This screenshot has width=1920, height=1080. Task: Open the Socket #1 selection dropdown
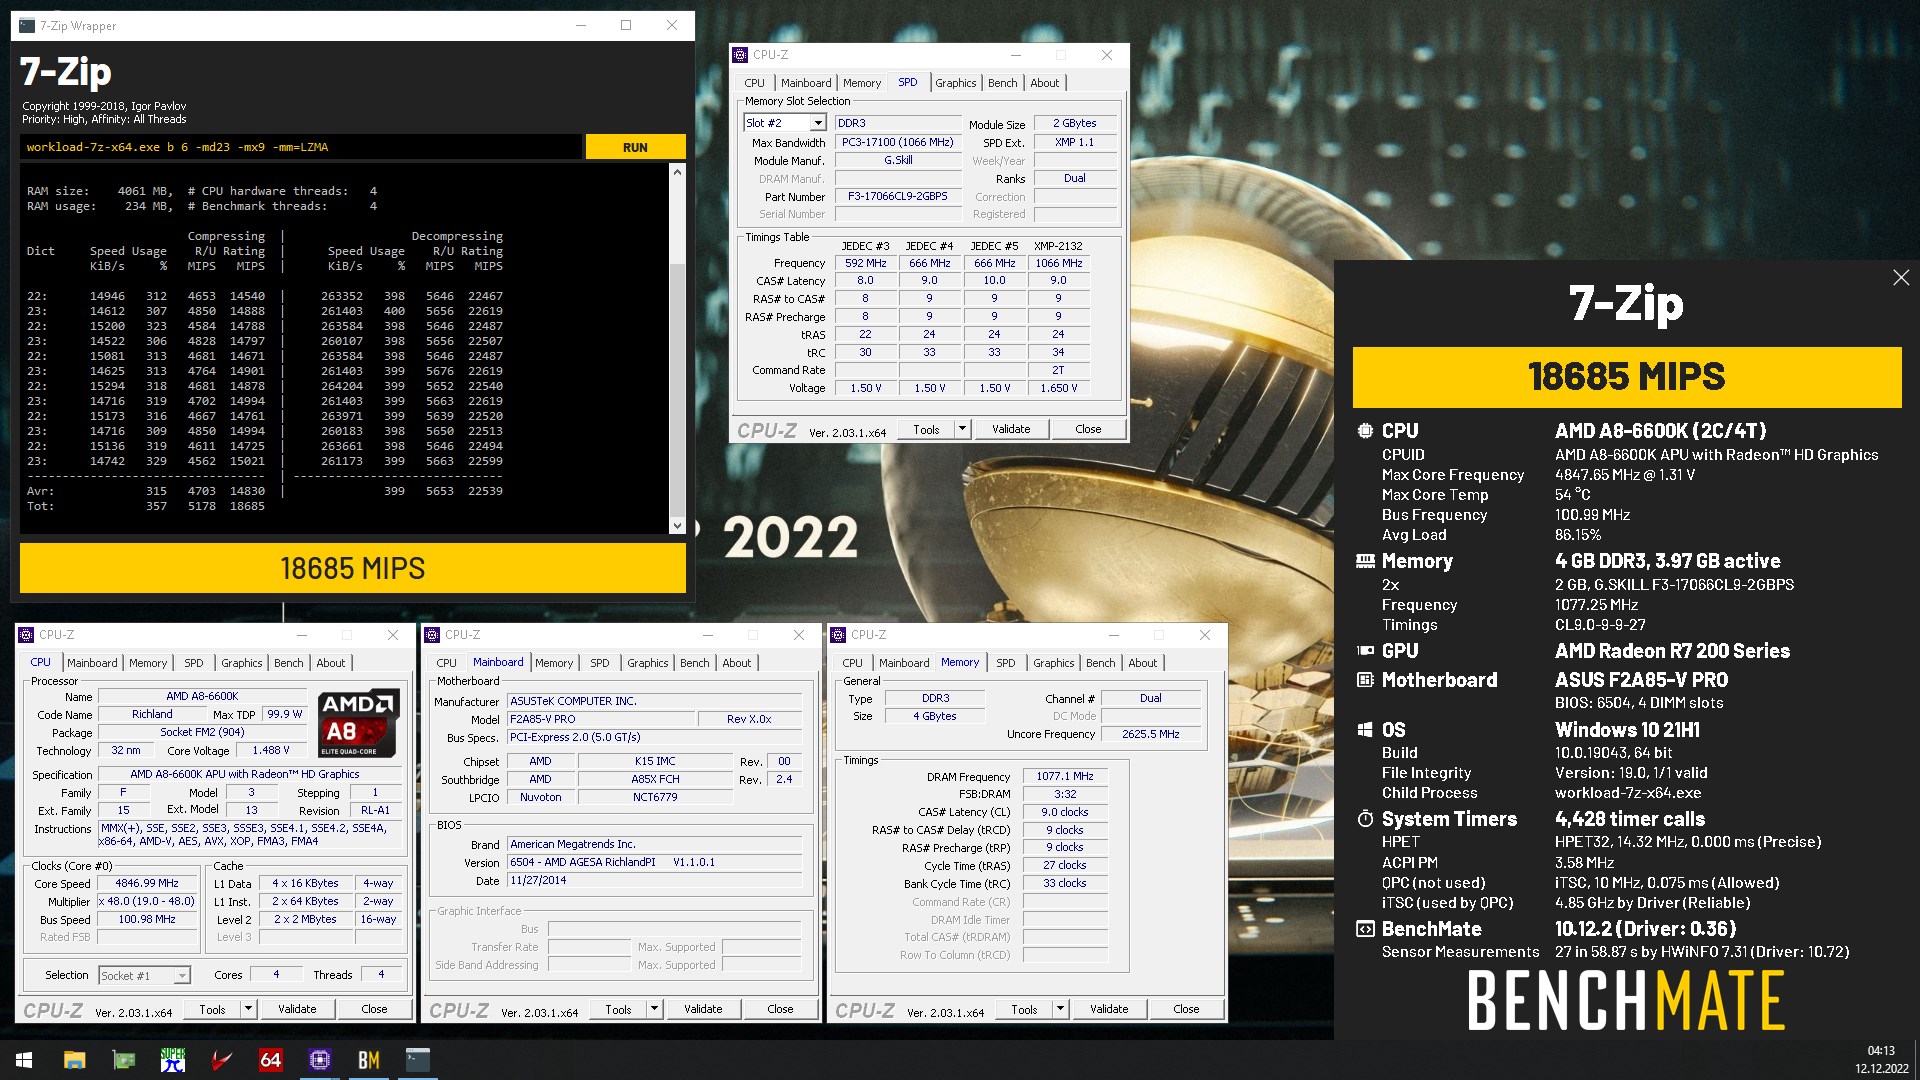(182, 976)
